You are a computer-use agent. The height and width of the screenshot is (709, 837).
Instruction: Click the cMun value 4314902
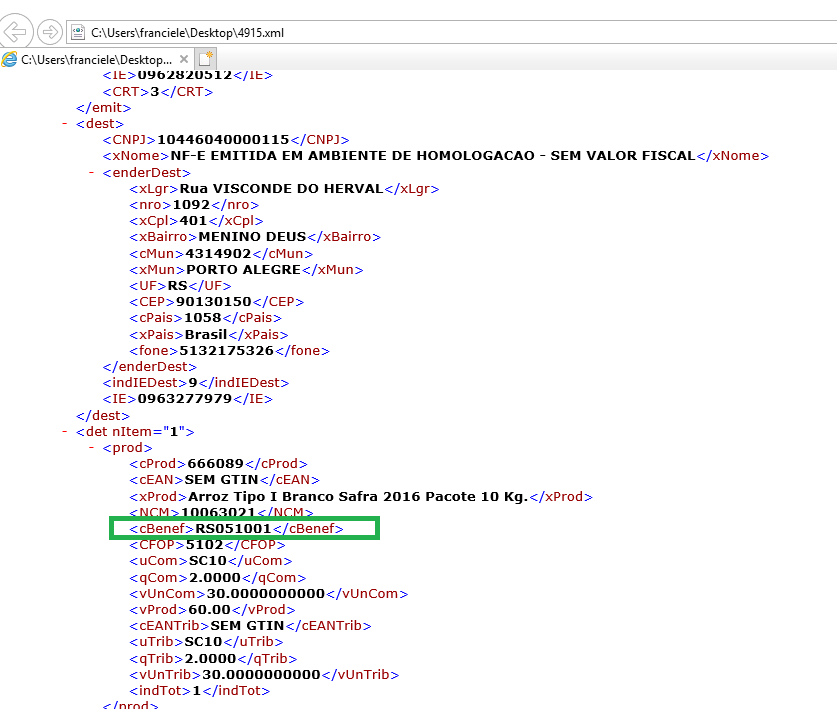(x=218, y=254)
